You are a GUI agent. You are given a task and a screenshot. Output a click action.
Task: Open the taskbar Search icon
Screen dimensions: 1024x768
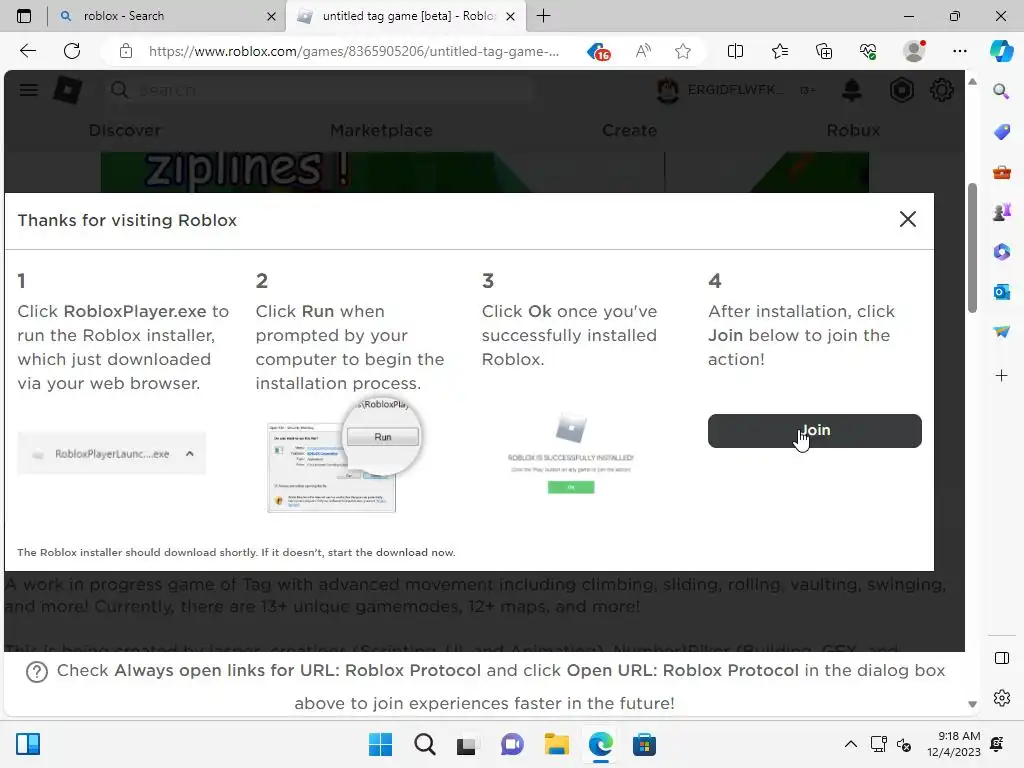coord(424,744)
